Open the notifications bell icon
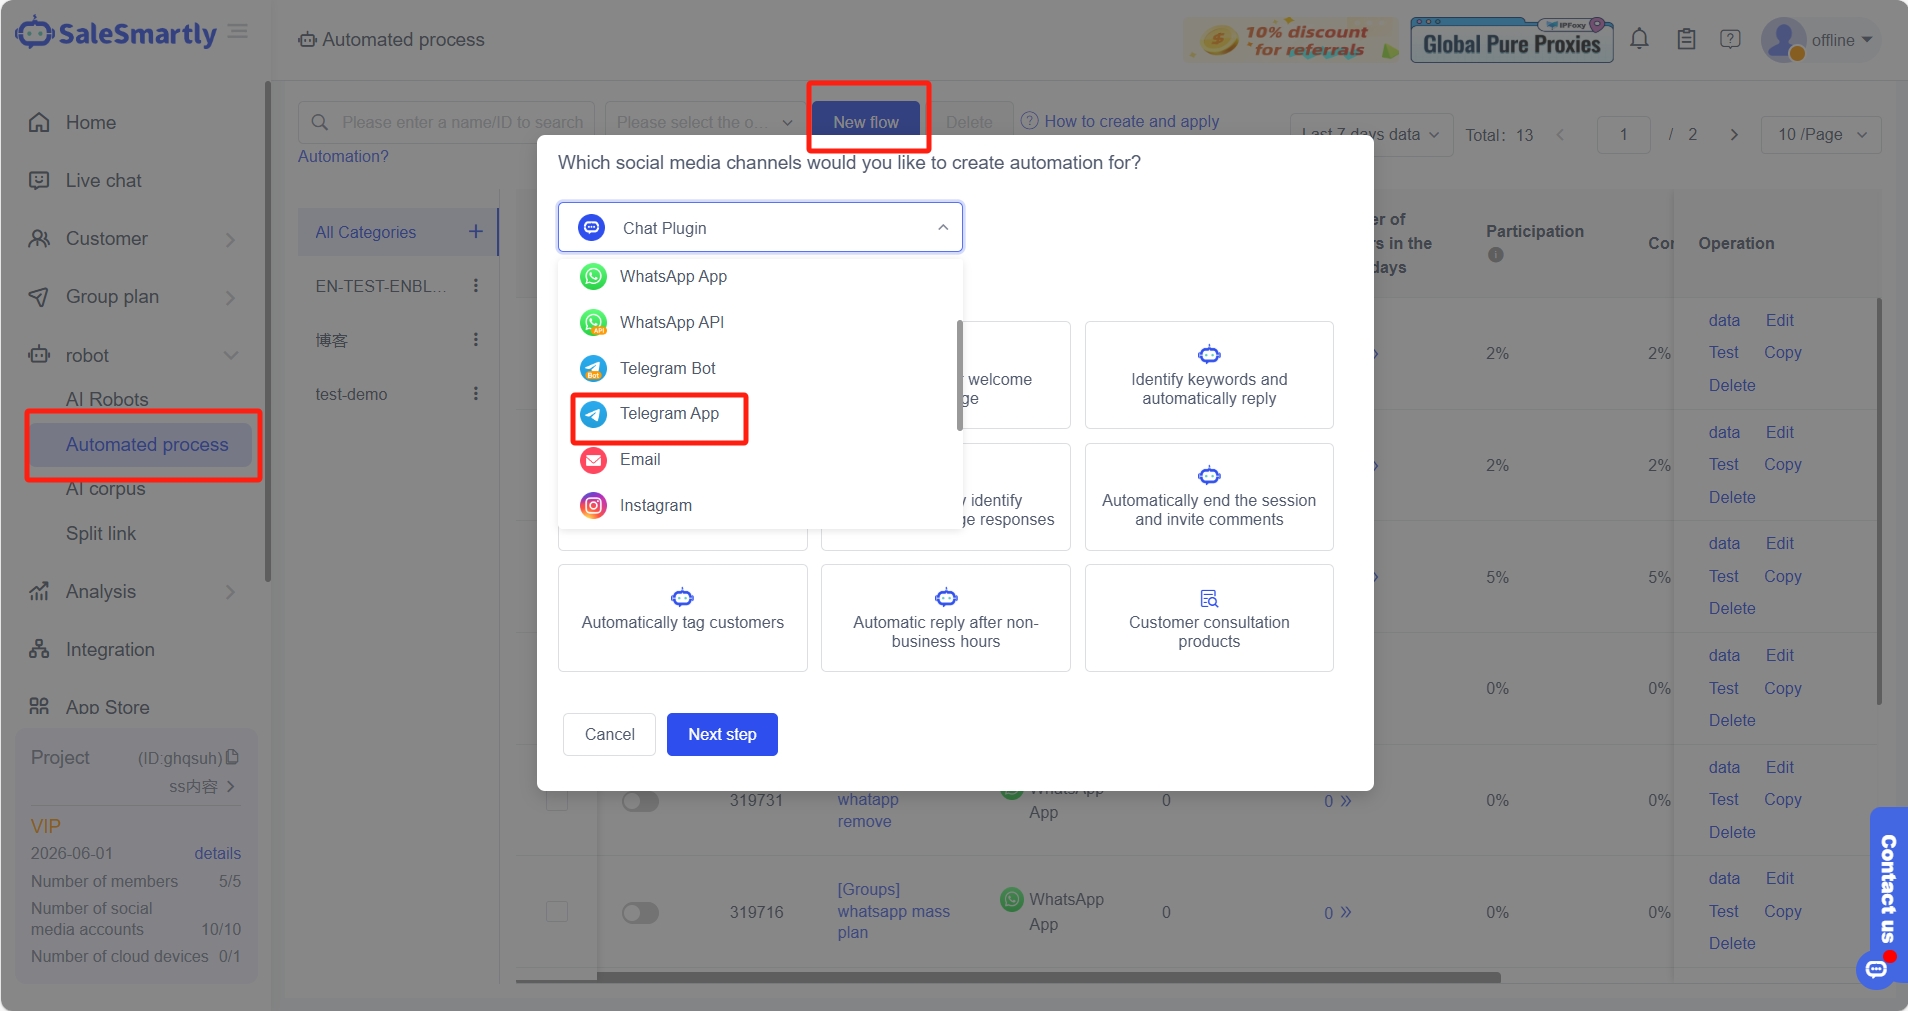The height and width of the screenshot is (1011, 1908). pyautogui.click(x=1638, y=39)
